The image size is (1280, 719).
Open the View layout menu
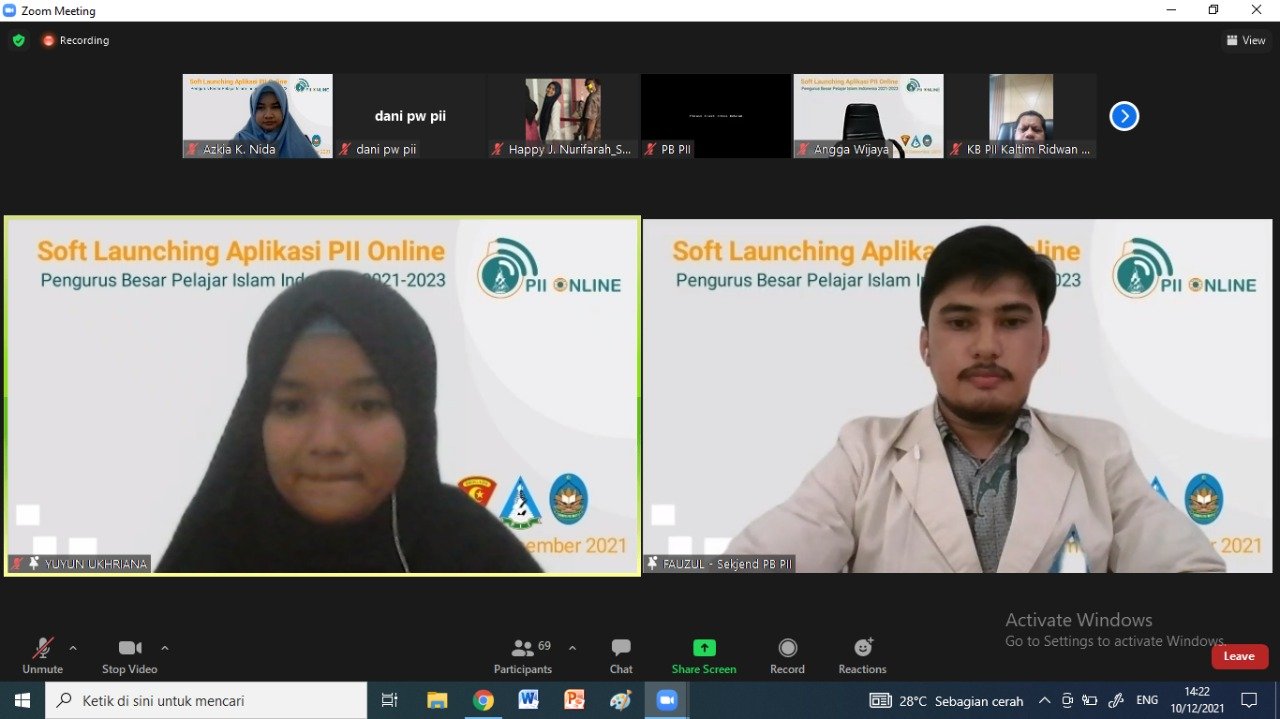(1246, 40)
